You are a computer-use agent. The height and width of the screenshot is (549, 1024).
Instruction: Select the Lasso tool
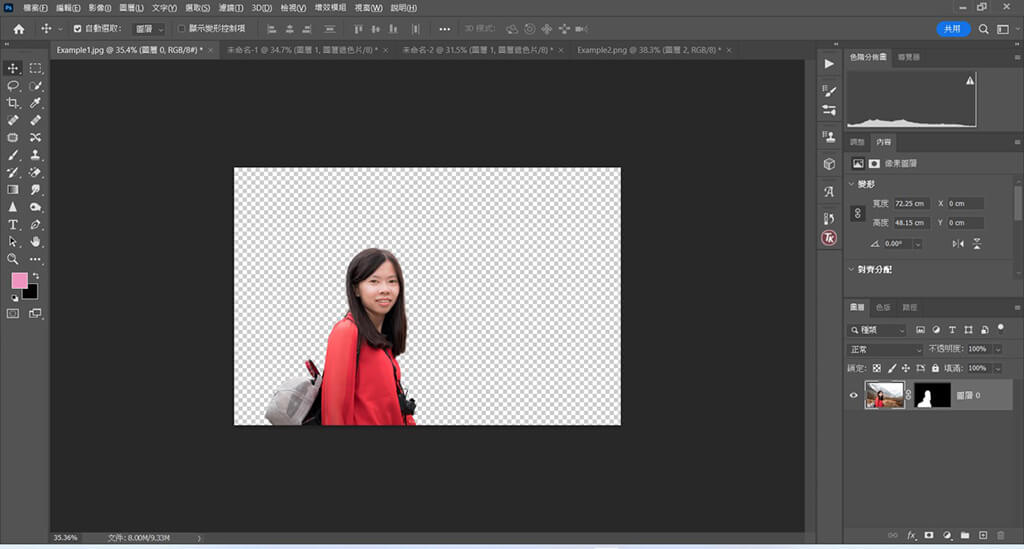point(12,86)
